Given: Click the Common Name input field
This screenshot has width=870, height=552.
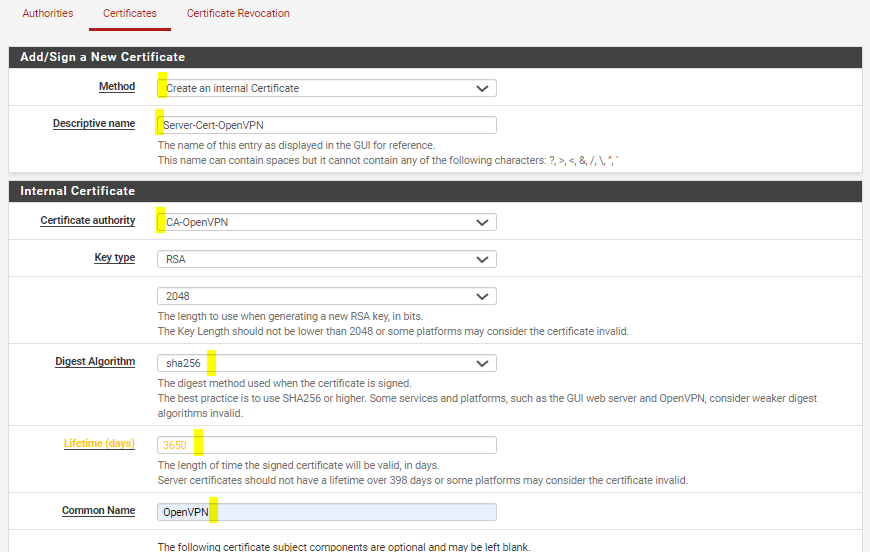Looking at the screenshot, I should (327, 512).
